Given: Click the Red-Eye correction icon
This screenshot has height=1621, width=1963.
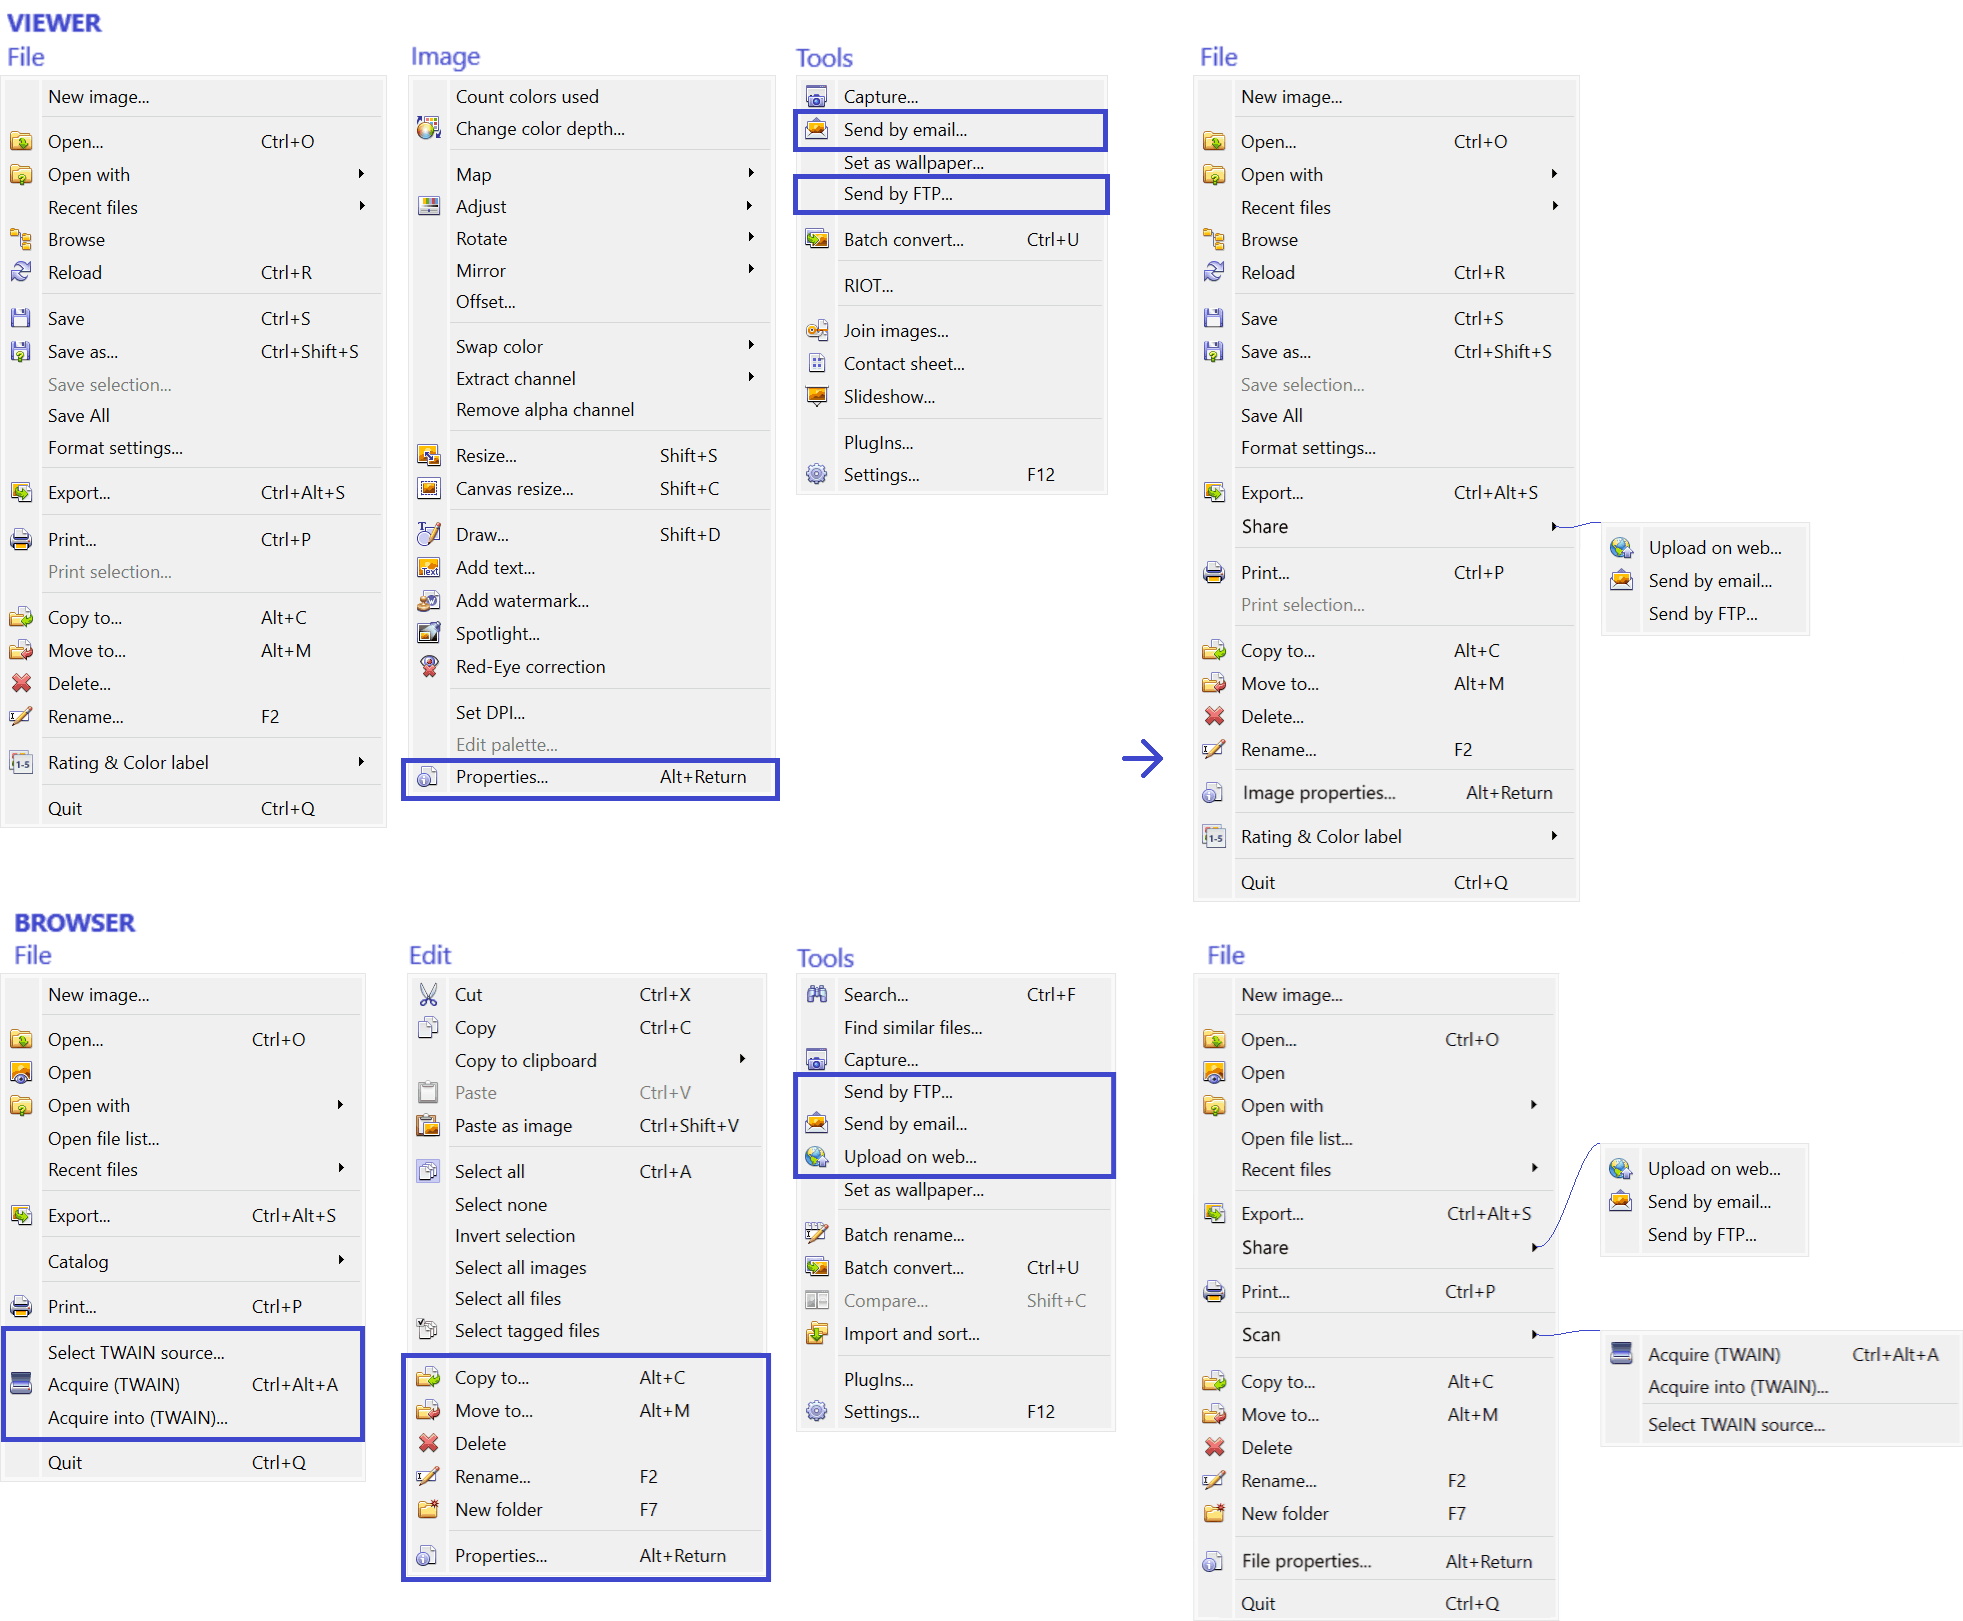Looking at the screenshot, I should pos(428,667).
